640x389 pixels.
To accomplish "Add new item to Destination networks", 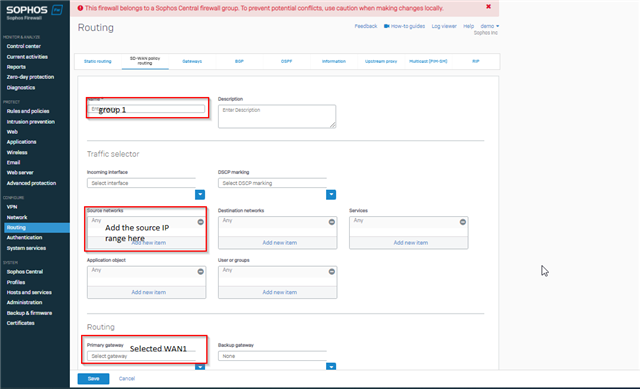I will (280, 242).
